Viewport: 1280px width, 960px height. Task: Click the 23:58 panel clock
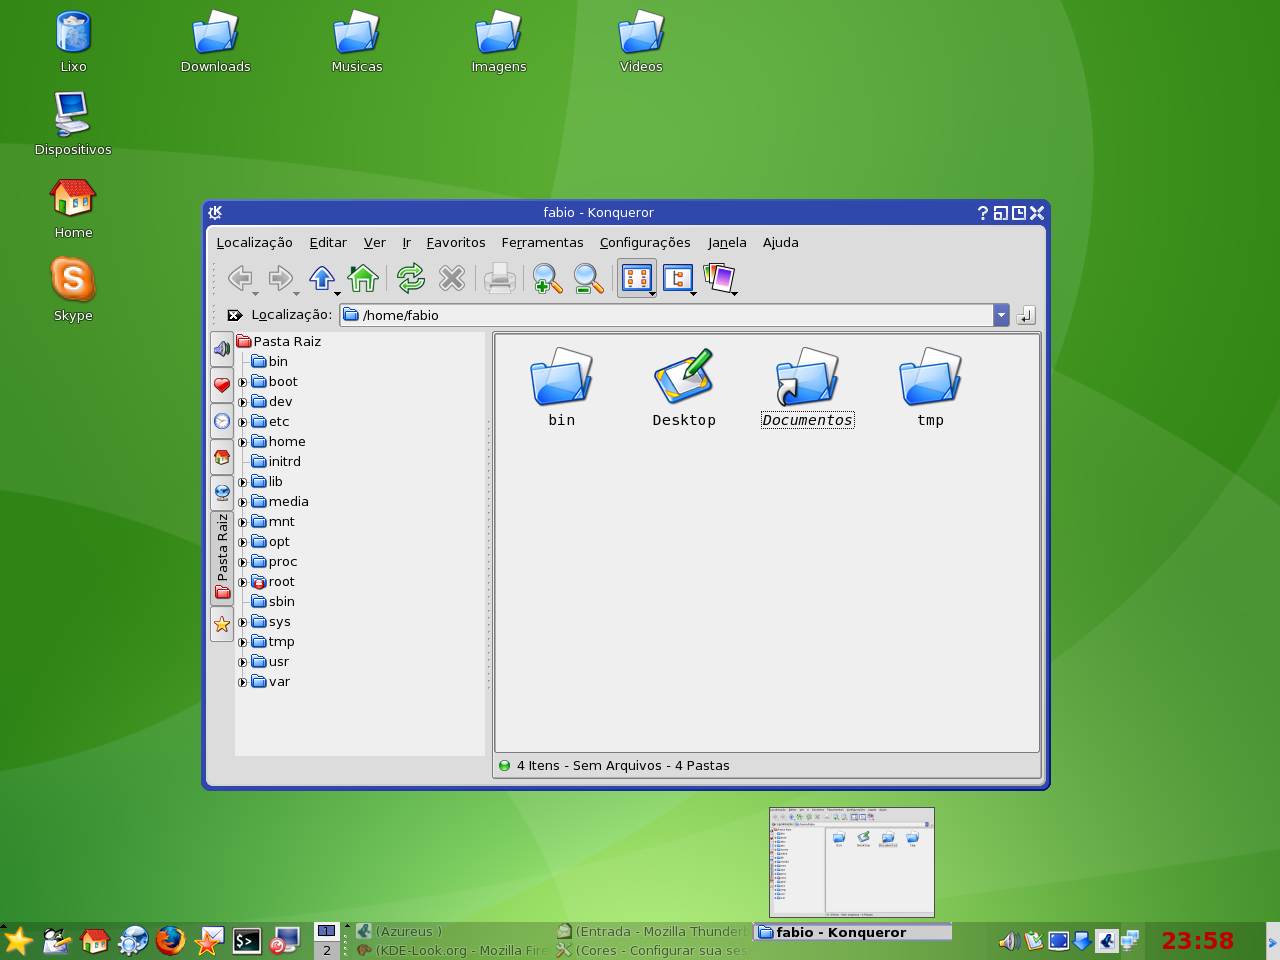coord(1198,941)
